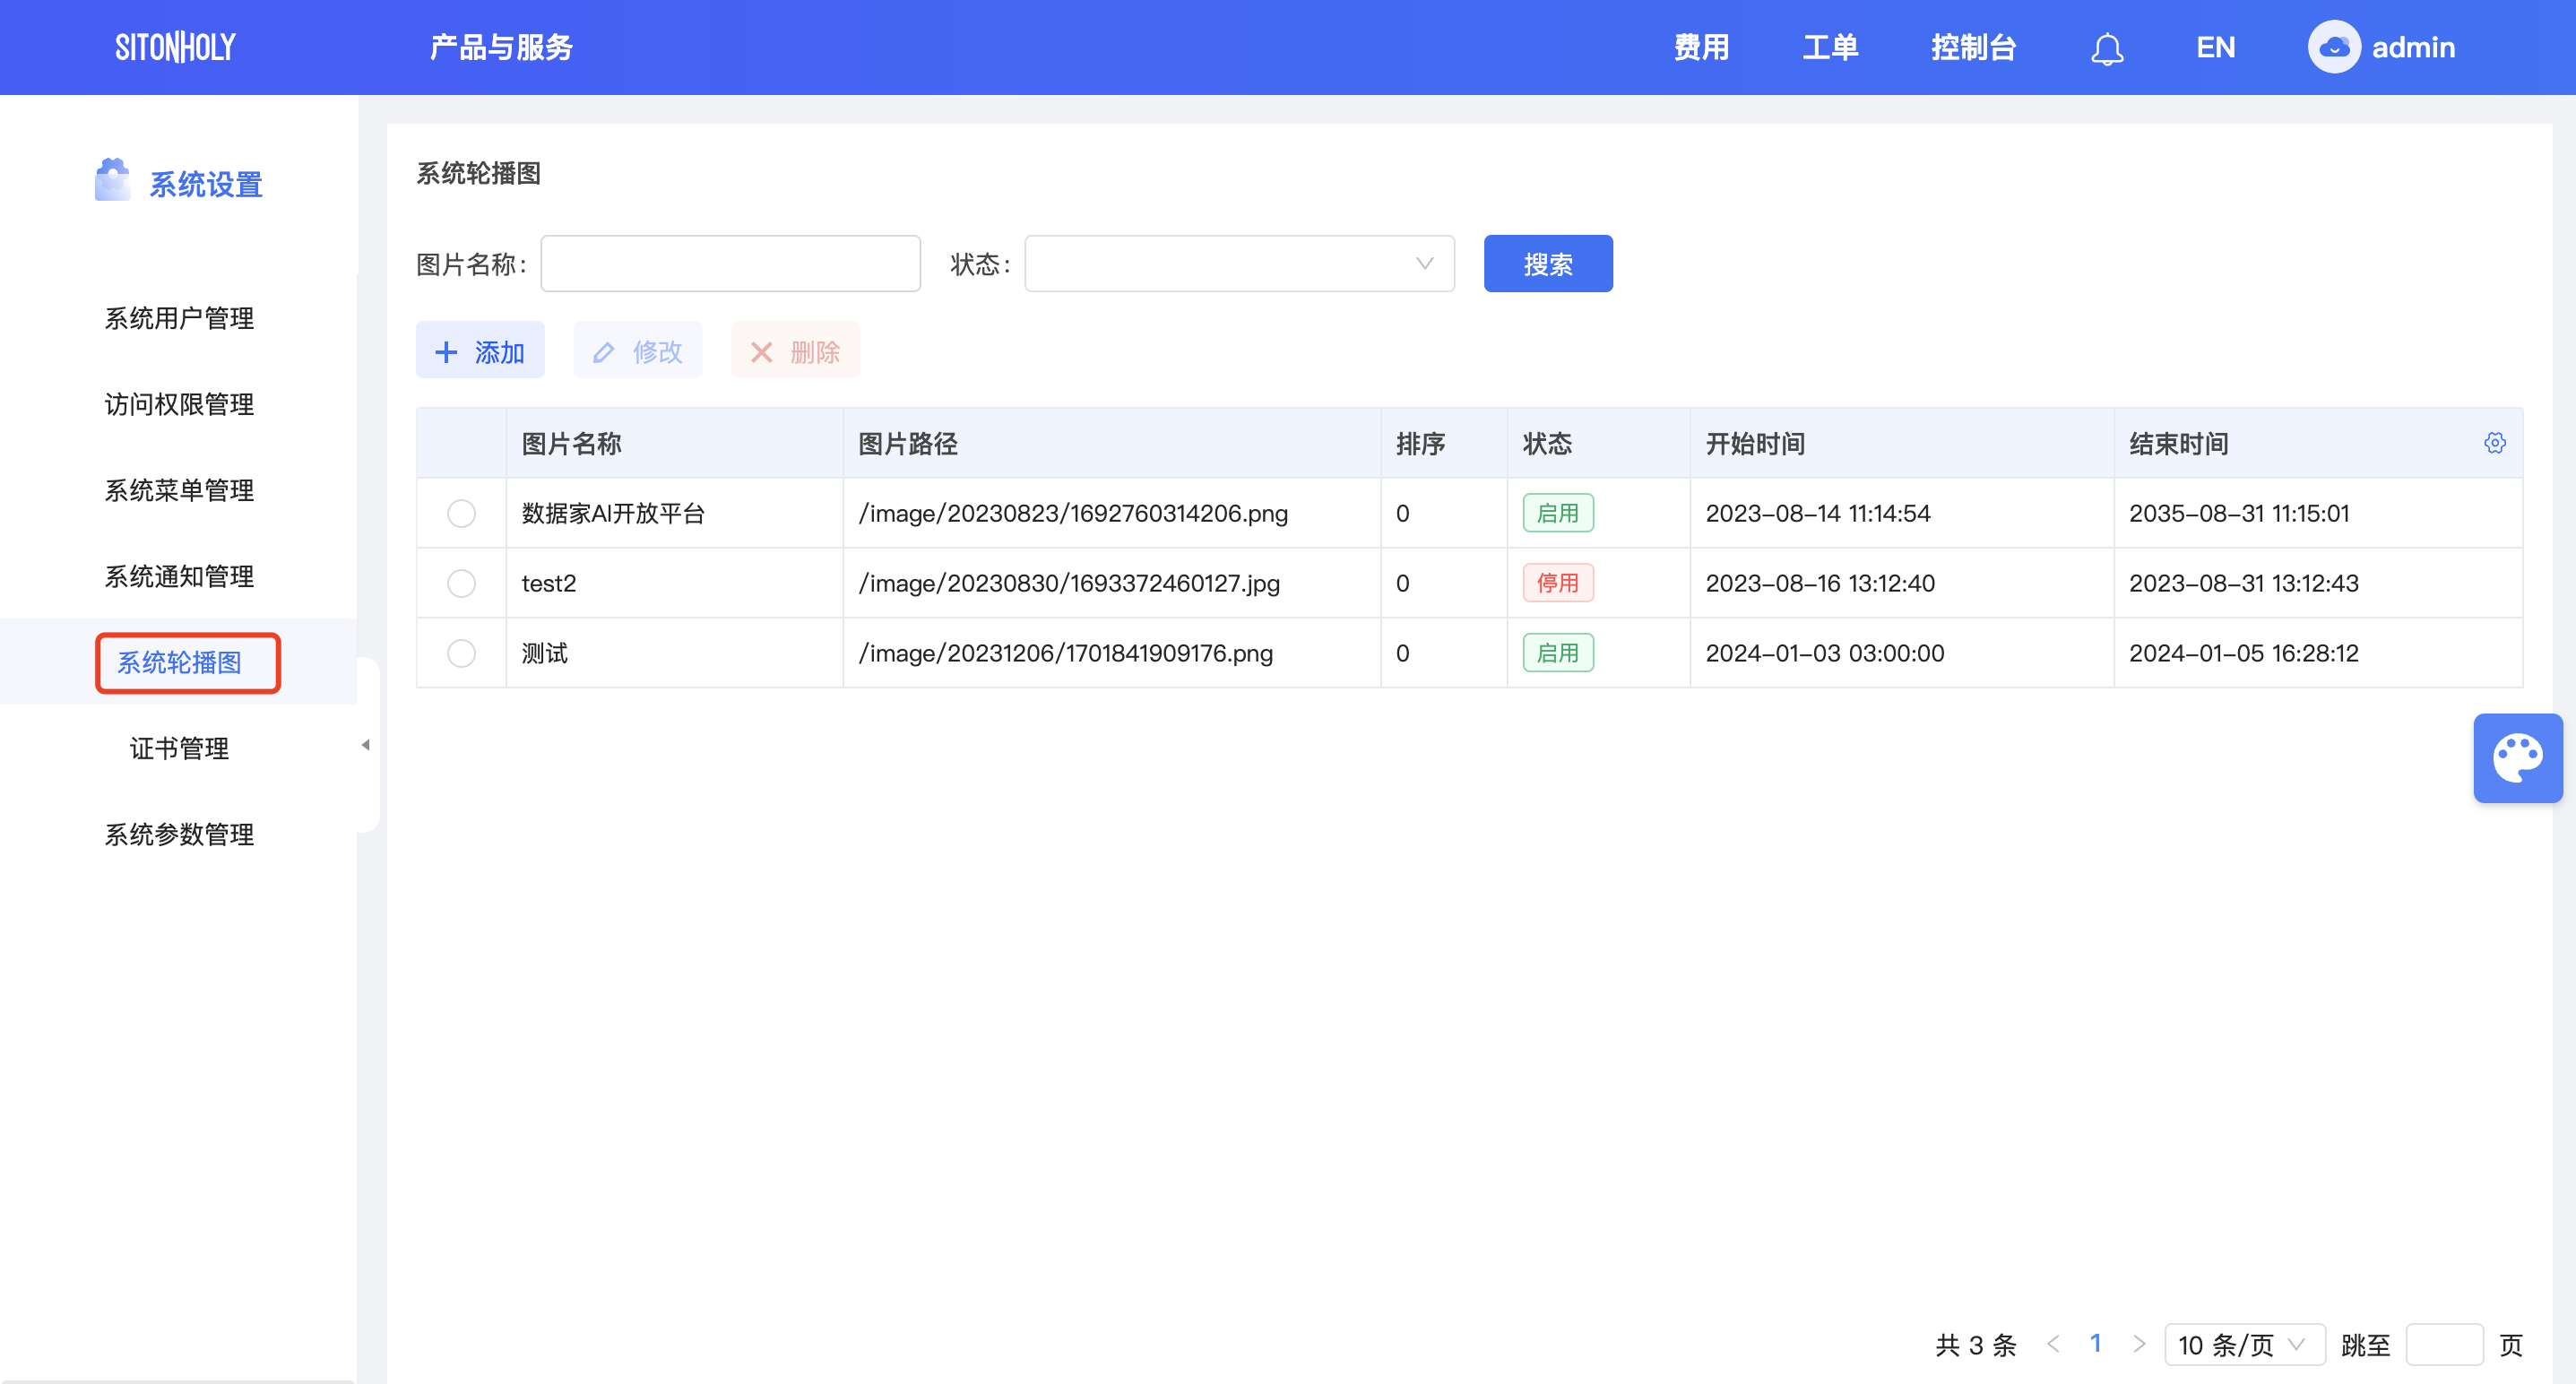Go to 系统用户管理
The height and width of the screenshot is (1384, 2576).
coord(179,318)
